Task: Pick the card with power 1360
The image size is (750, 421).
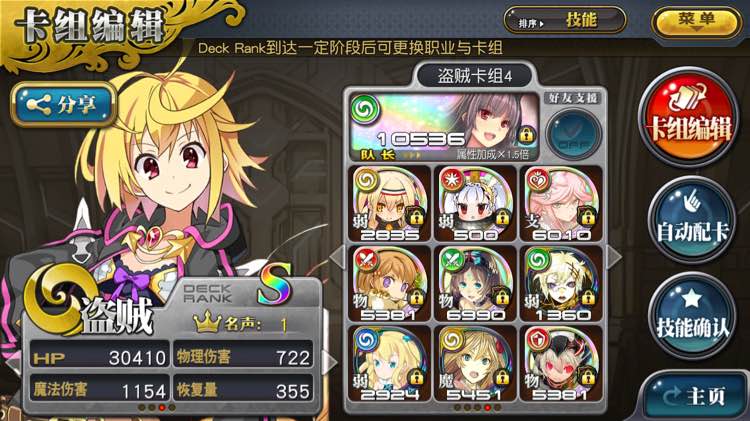Action: click(x=561, y=283)
